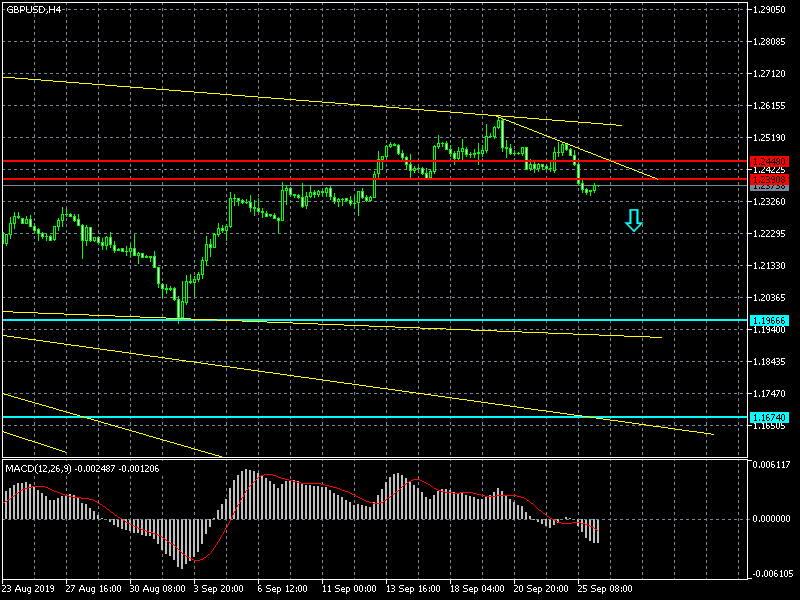The height and width of the screenshot is (600, 800).
Task: Click the GBPUSD,H4 chart title
Action: [33, 9]
